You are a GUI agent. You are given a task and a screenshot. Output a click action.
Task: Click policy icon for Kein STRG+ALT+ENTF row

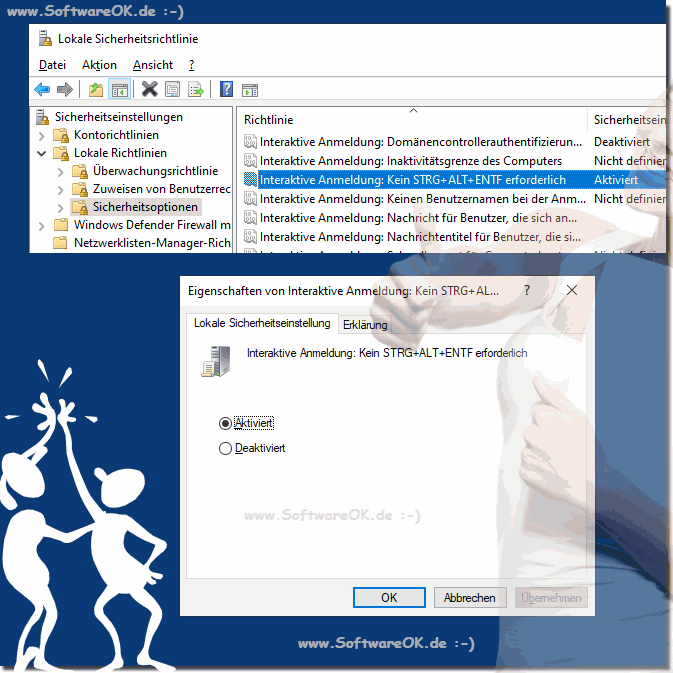(x=250, y=179)
